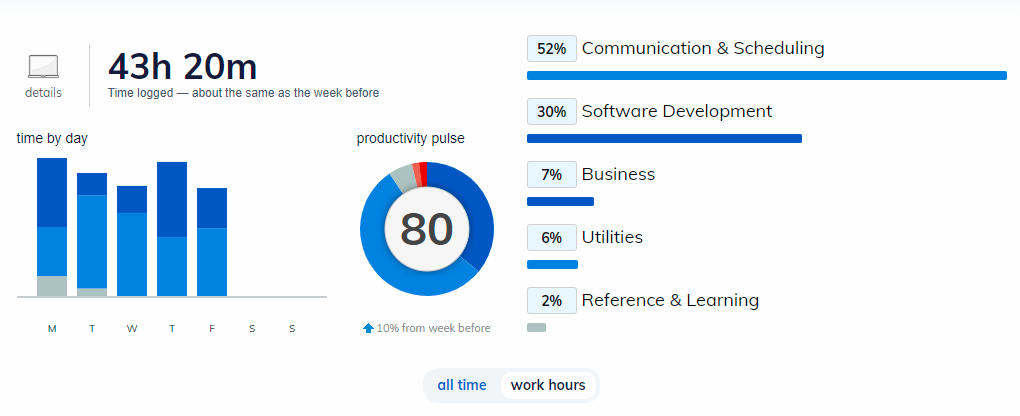Open the Communication & Scheduling category
The width and height of the screenshot is (1020, 416).
pyautogui.click(x=703, y=48)
